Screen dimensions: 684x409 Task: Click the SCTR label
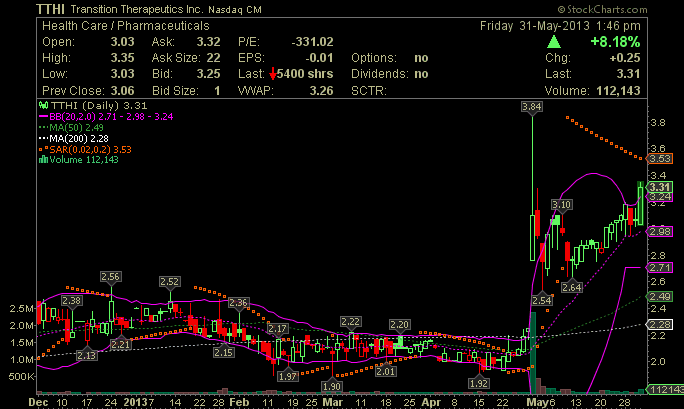pyautogui.click(x=369, y=91)
